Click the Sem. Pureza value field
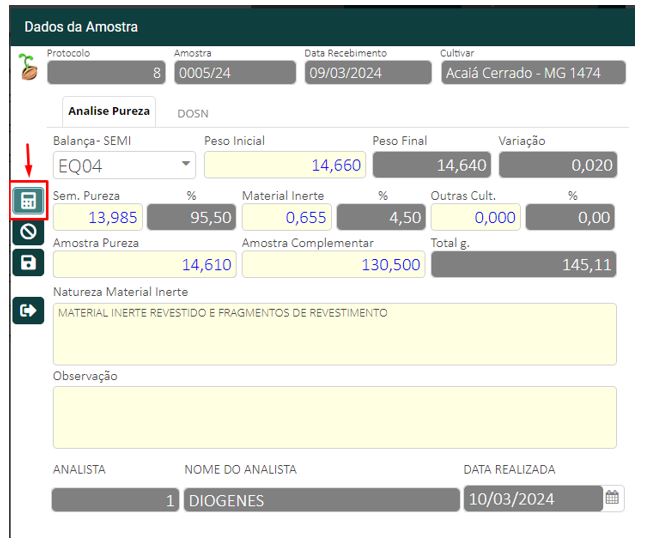The height and width of the screenshot is (557, 645). coord(98,217)
